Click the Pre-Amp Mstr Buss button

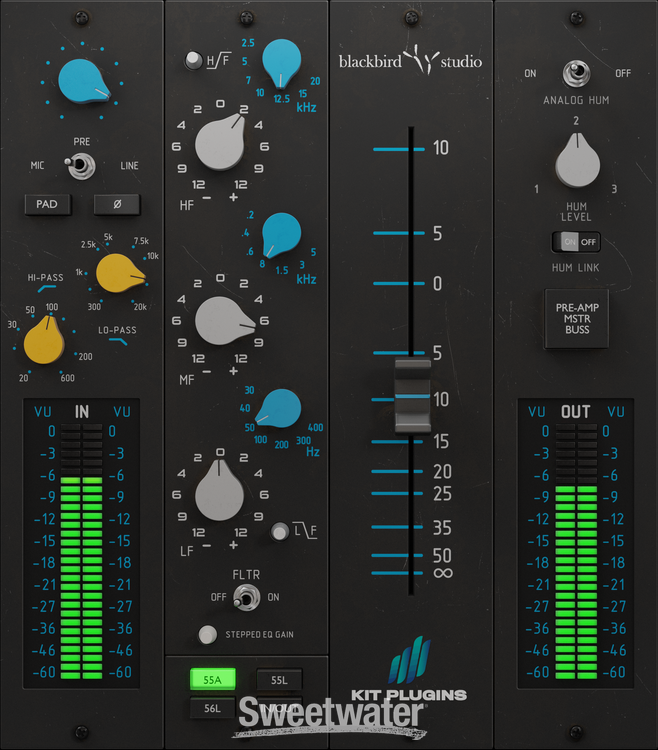click(x=575, y=318)
